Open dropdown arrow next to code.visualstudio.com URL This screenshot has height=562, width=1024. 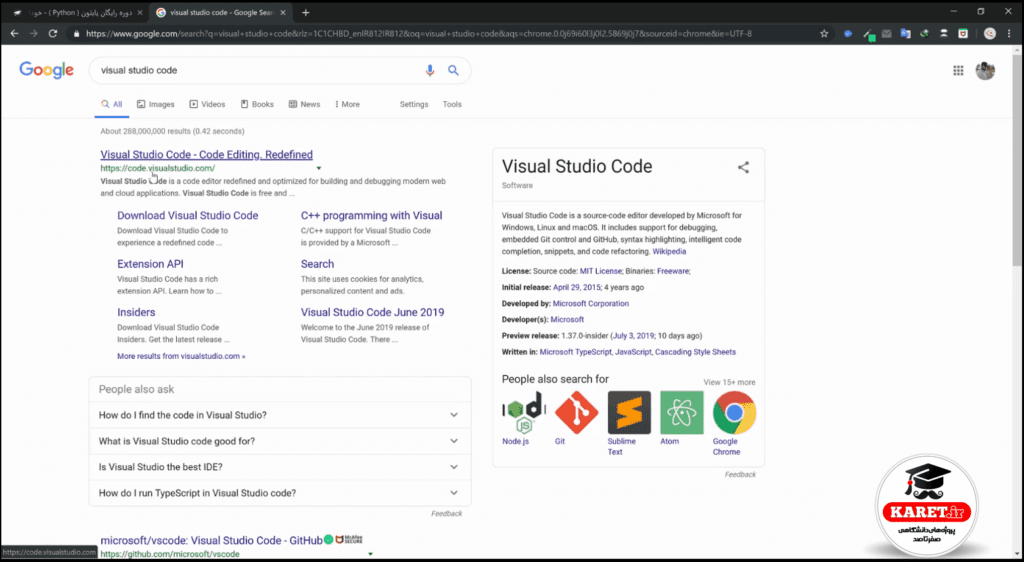click(319, 168)
